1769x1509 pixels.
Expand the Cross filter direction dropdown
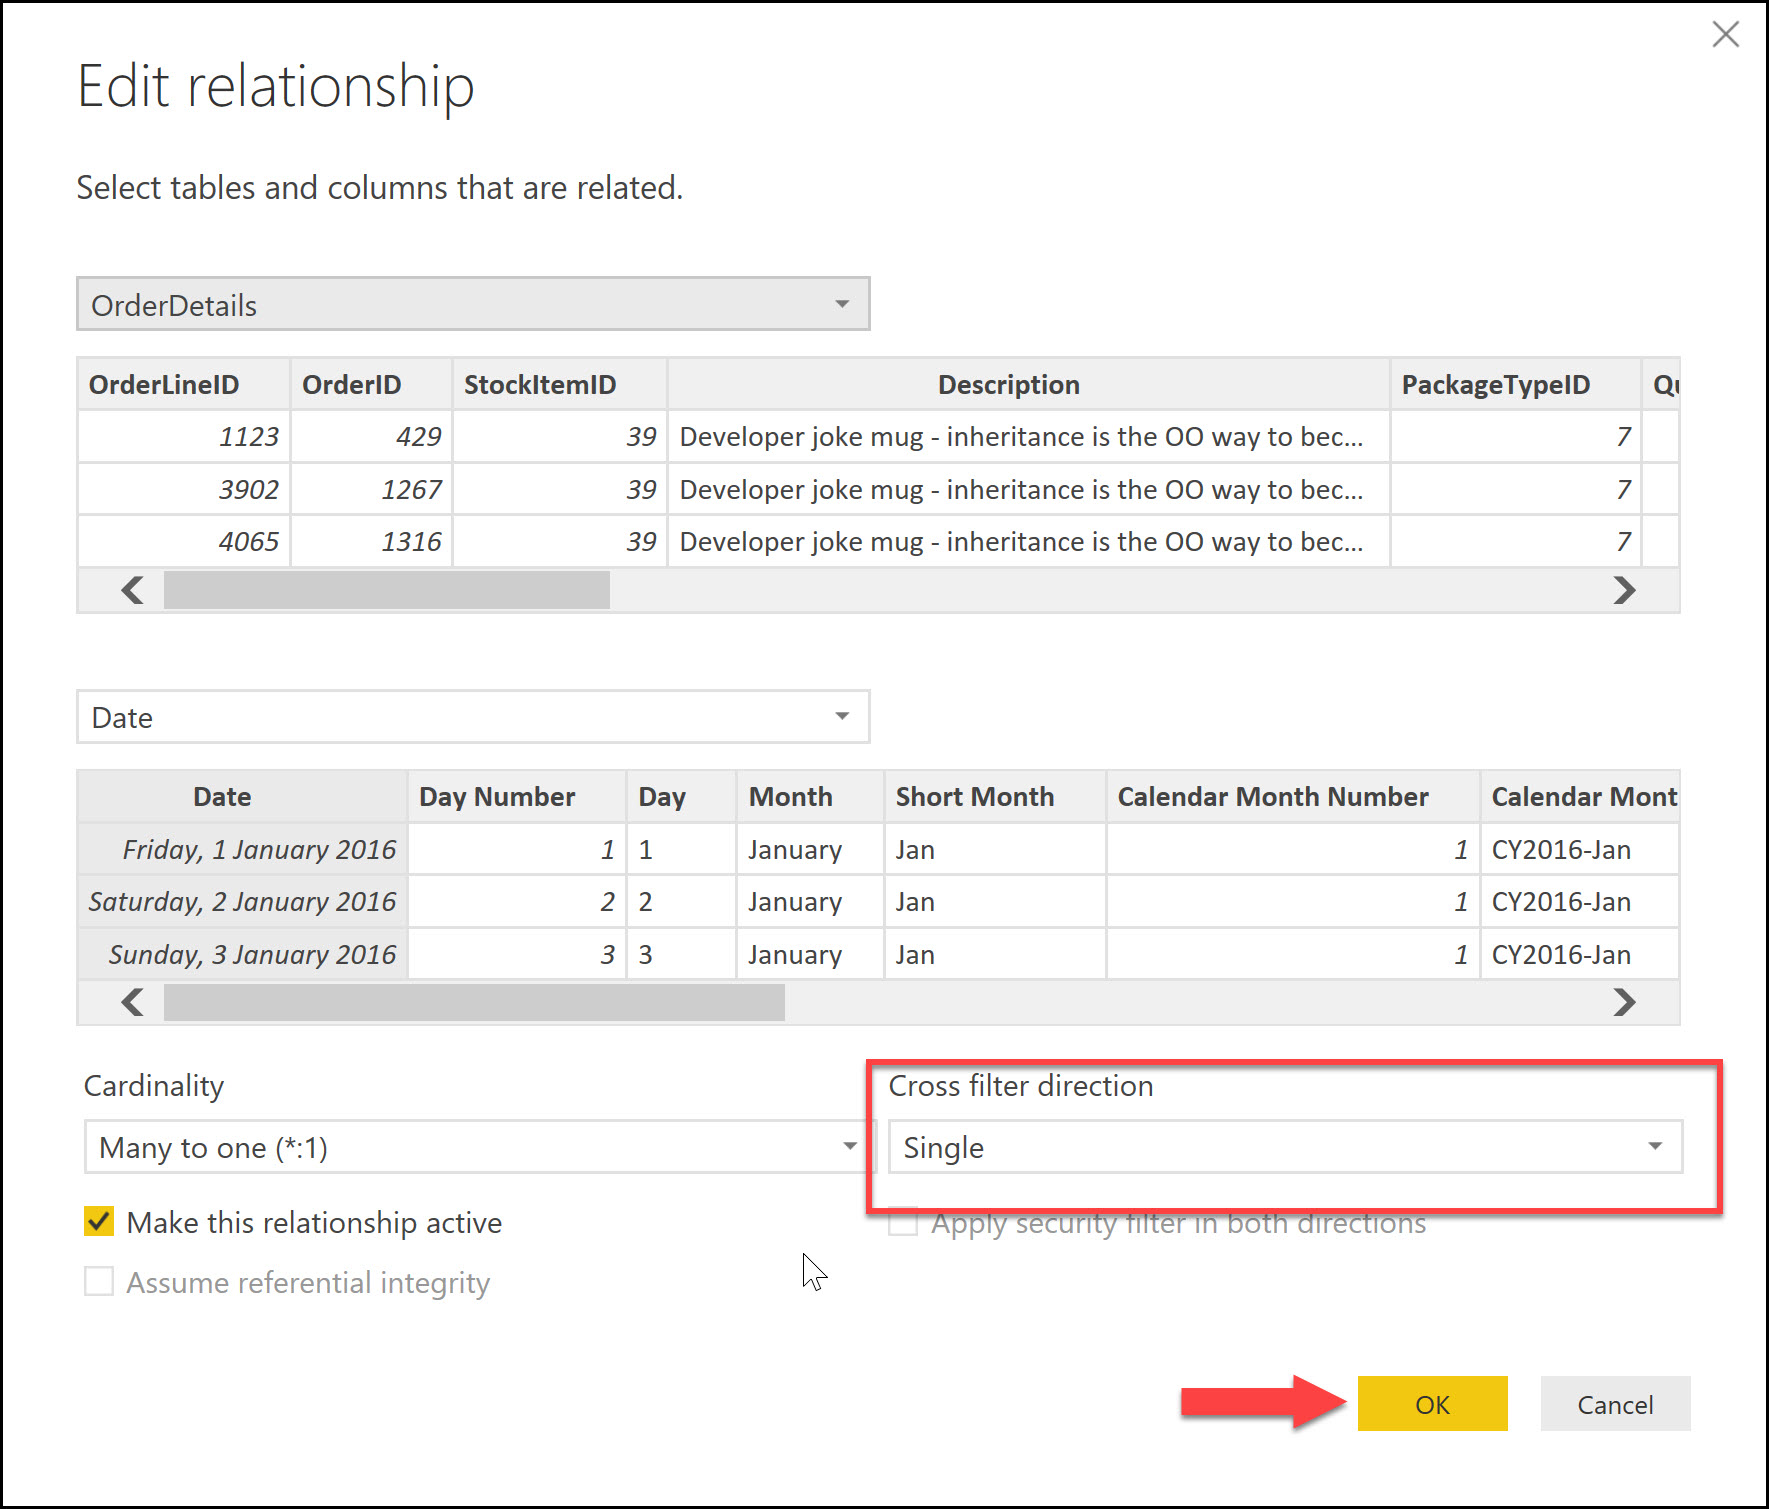[x=1285, y=1147]
